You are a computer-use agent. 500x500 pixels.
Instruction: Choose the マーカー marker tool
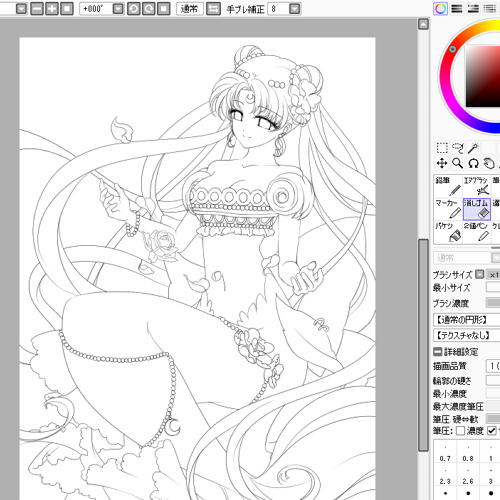tap(448, 209)
